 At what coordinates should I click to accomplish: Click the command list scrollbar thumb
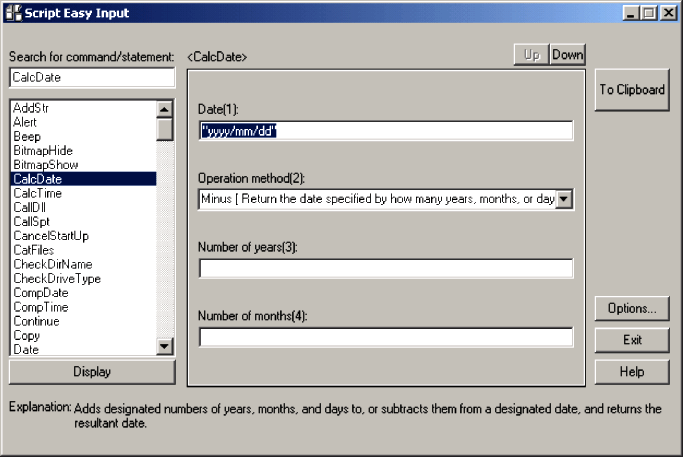165,129
